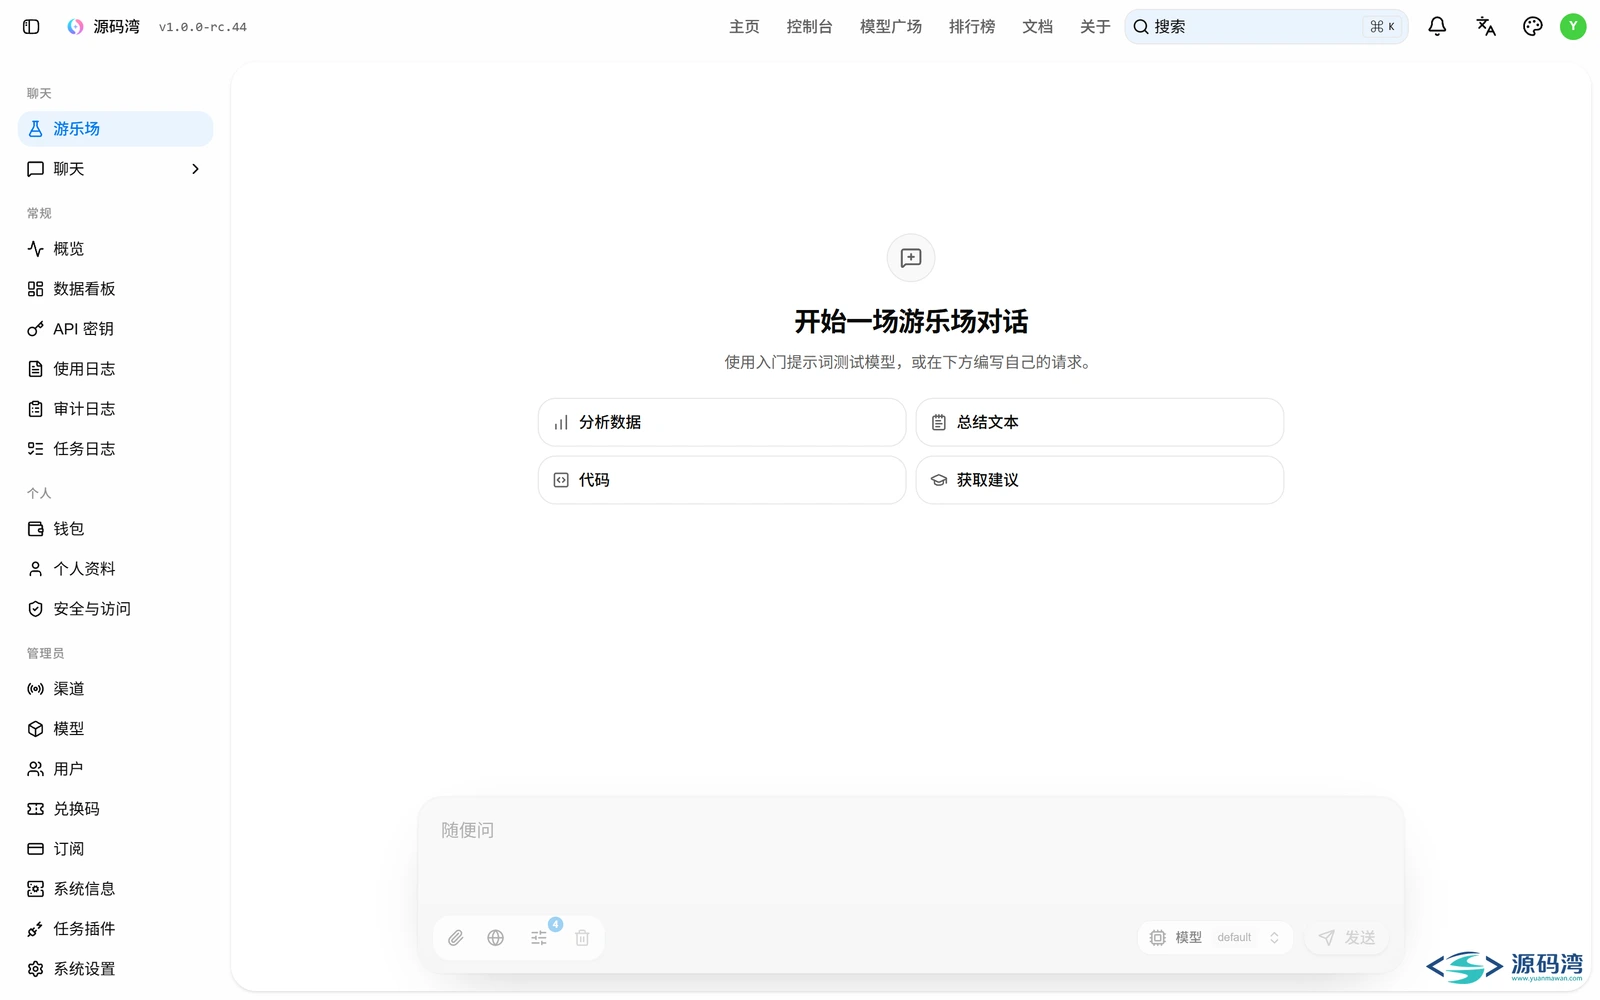The width and height of the screenshot is (1600, 1000).
Task: Open 审计日志 in the sidebar
Action: (116, 409)
